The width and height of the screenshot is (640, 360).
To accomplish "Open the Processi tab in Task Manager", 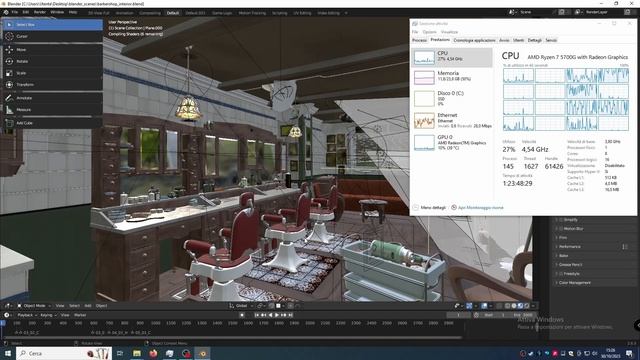I will (x=419, y=40).
